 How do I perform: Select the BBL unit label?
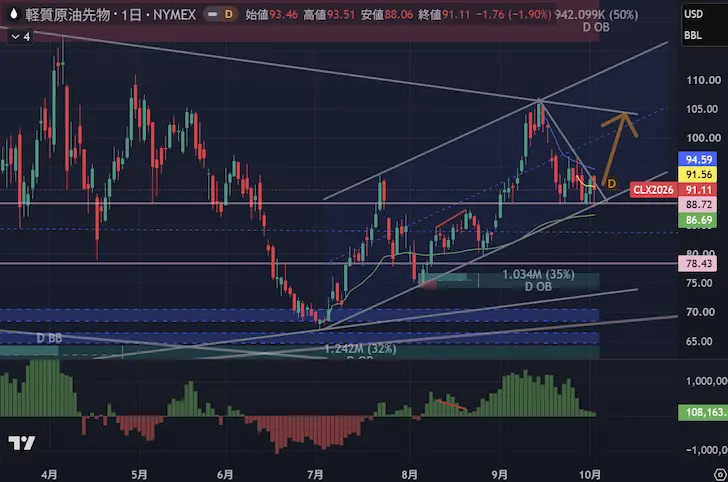693,35
